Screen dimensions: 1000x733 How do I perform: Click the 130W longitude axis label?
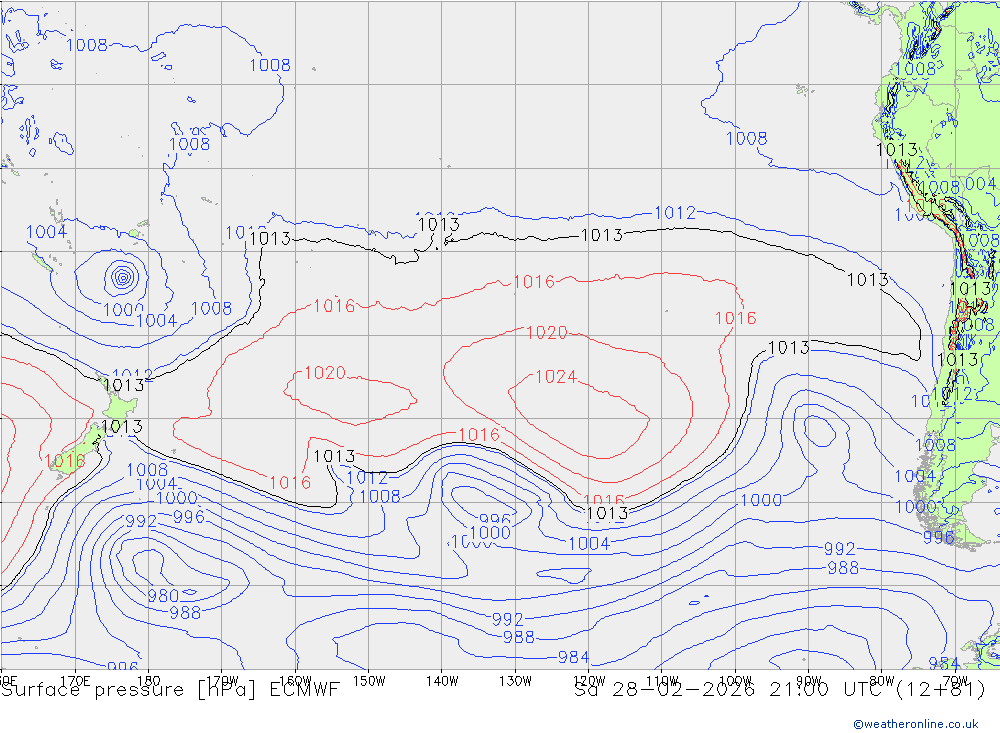[x=515, y=681]
